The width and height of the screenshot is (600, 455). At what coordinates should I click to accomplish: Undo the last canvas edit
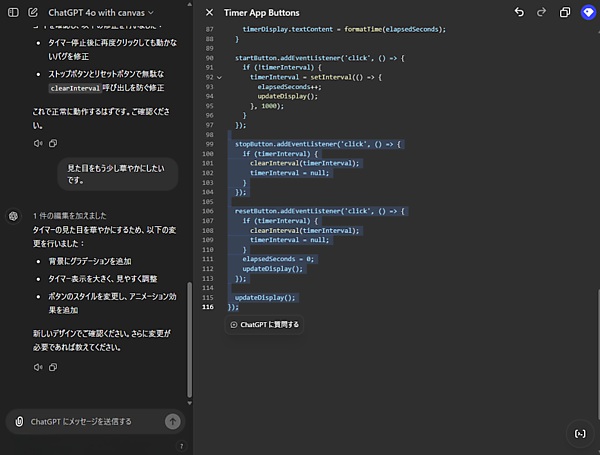(519, 12)
